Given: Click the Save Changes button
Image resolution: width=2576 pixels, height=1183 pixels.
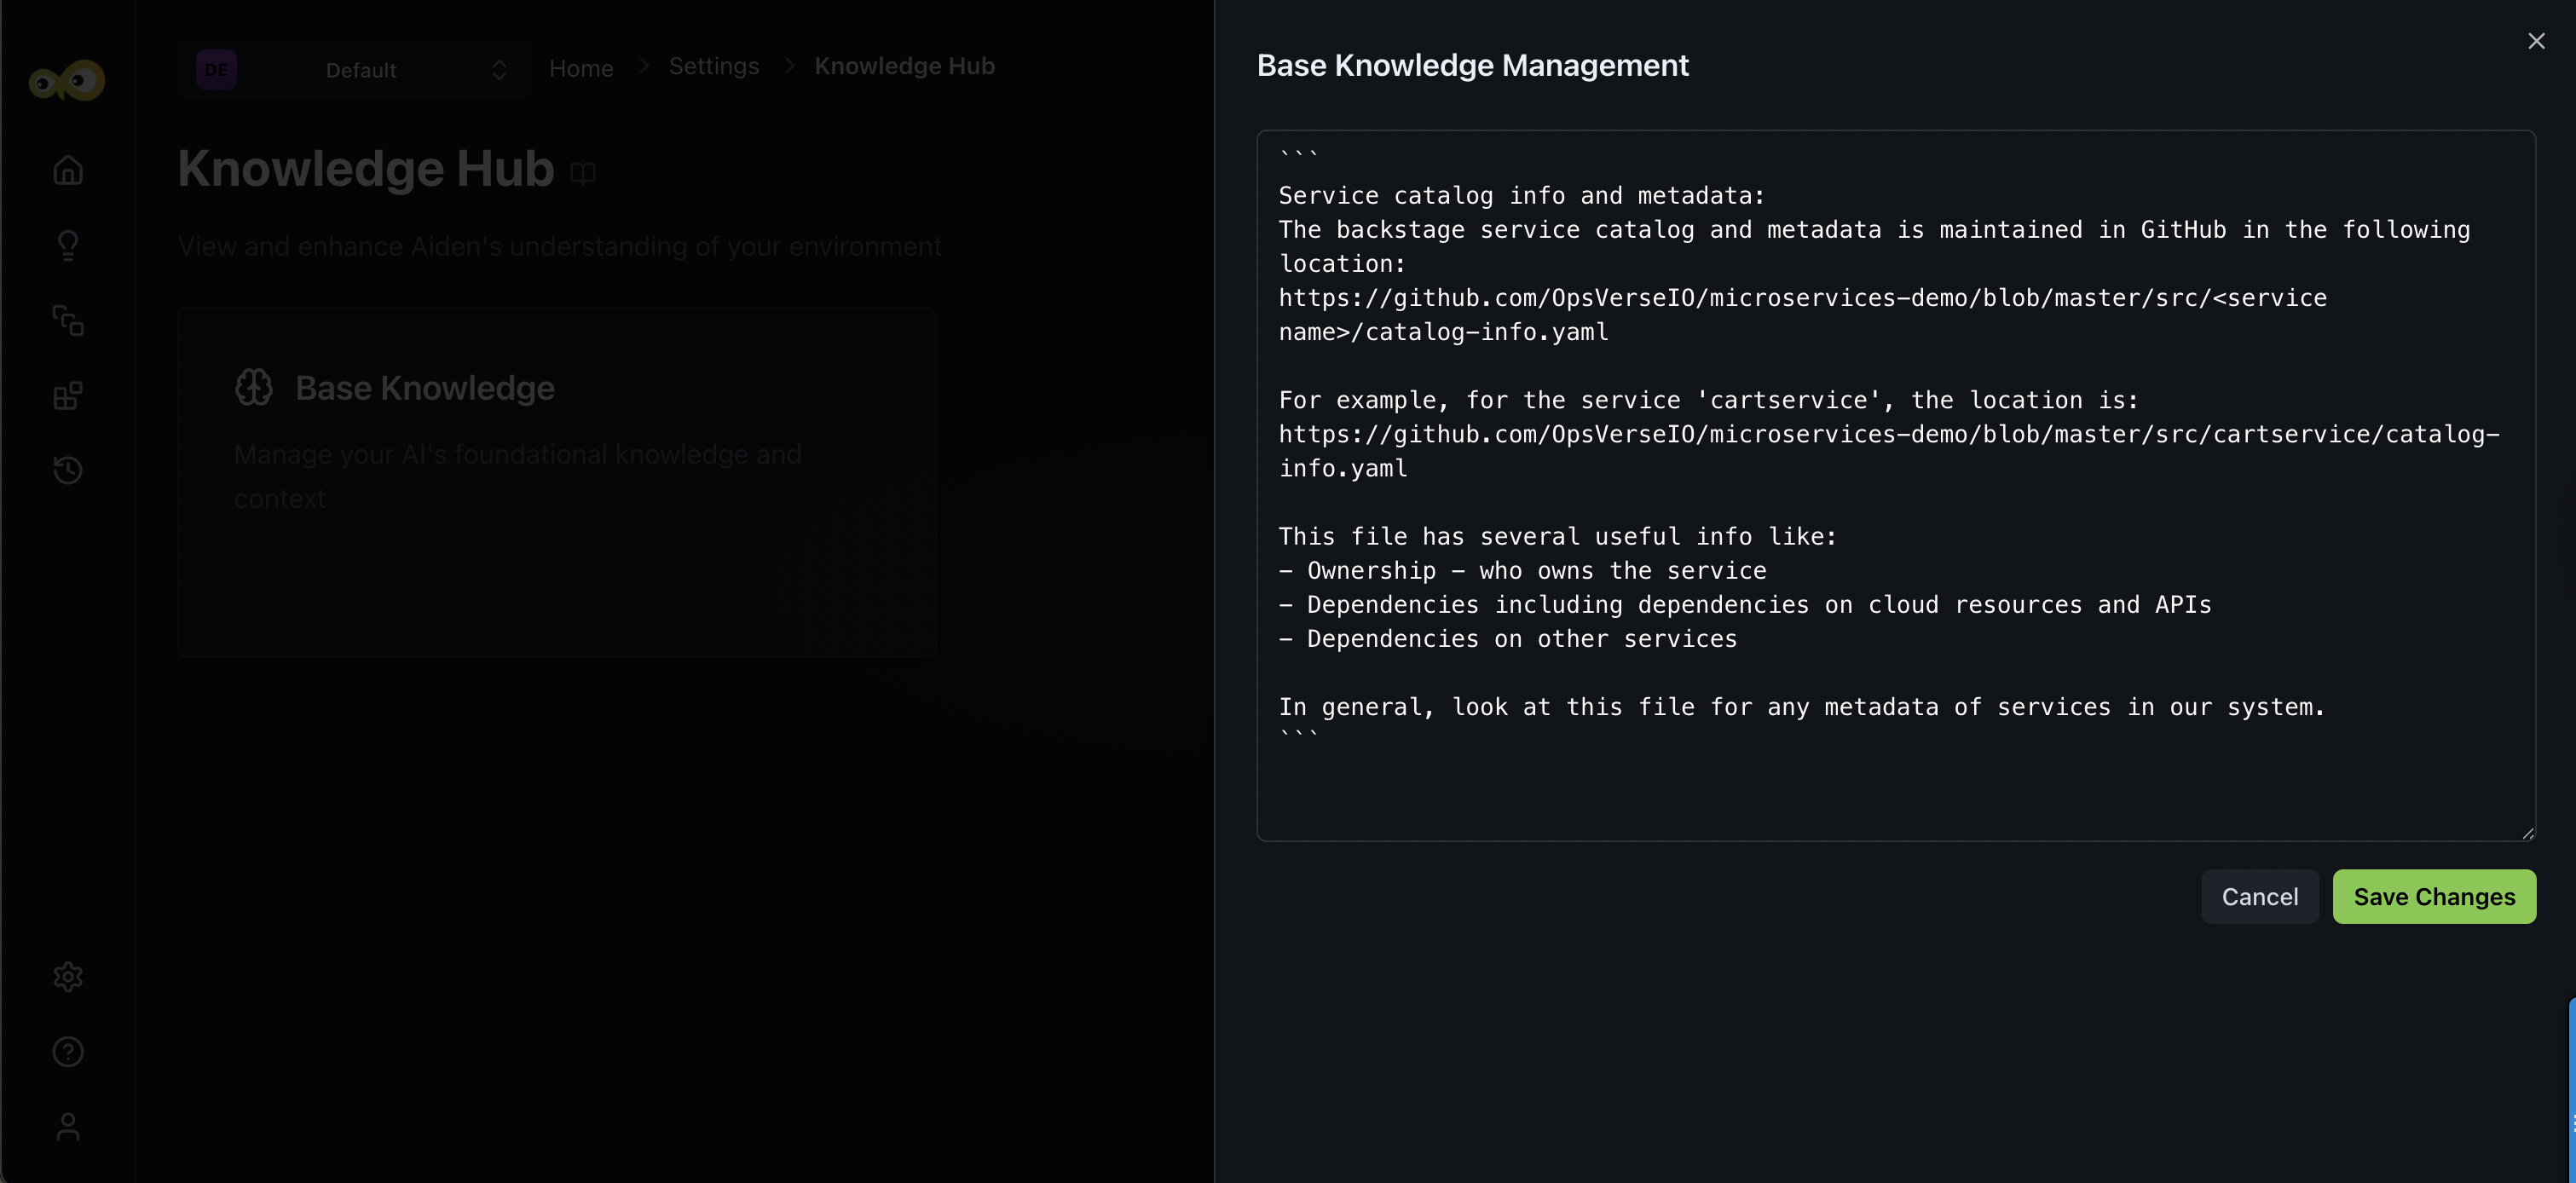Looking at the screenshot, I should tap(2433, 896).
